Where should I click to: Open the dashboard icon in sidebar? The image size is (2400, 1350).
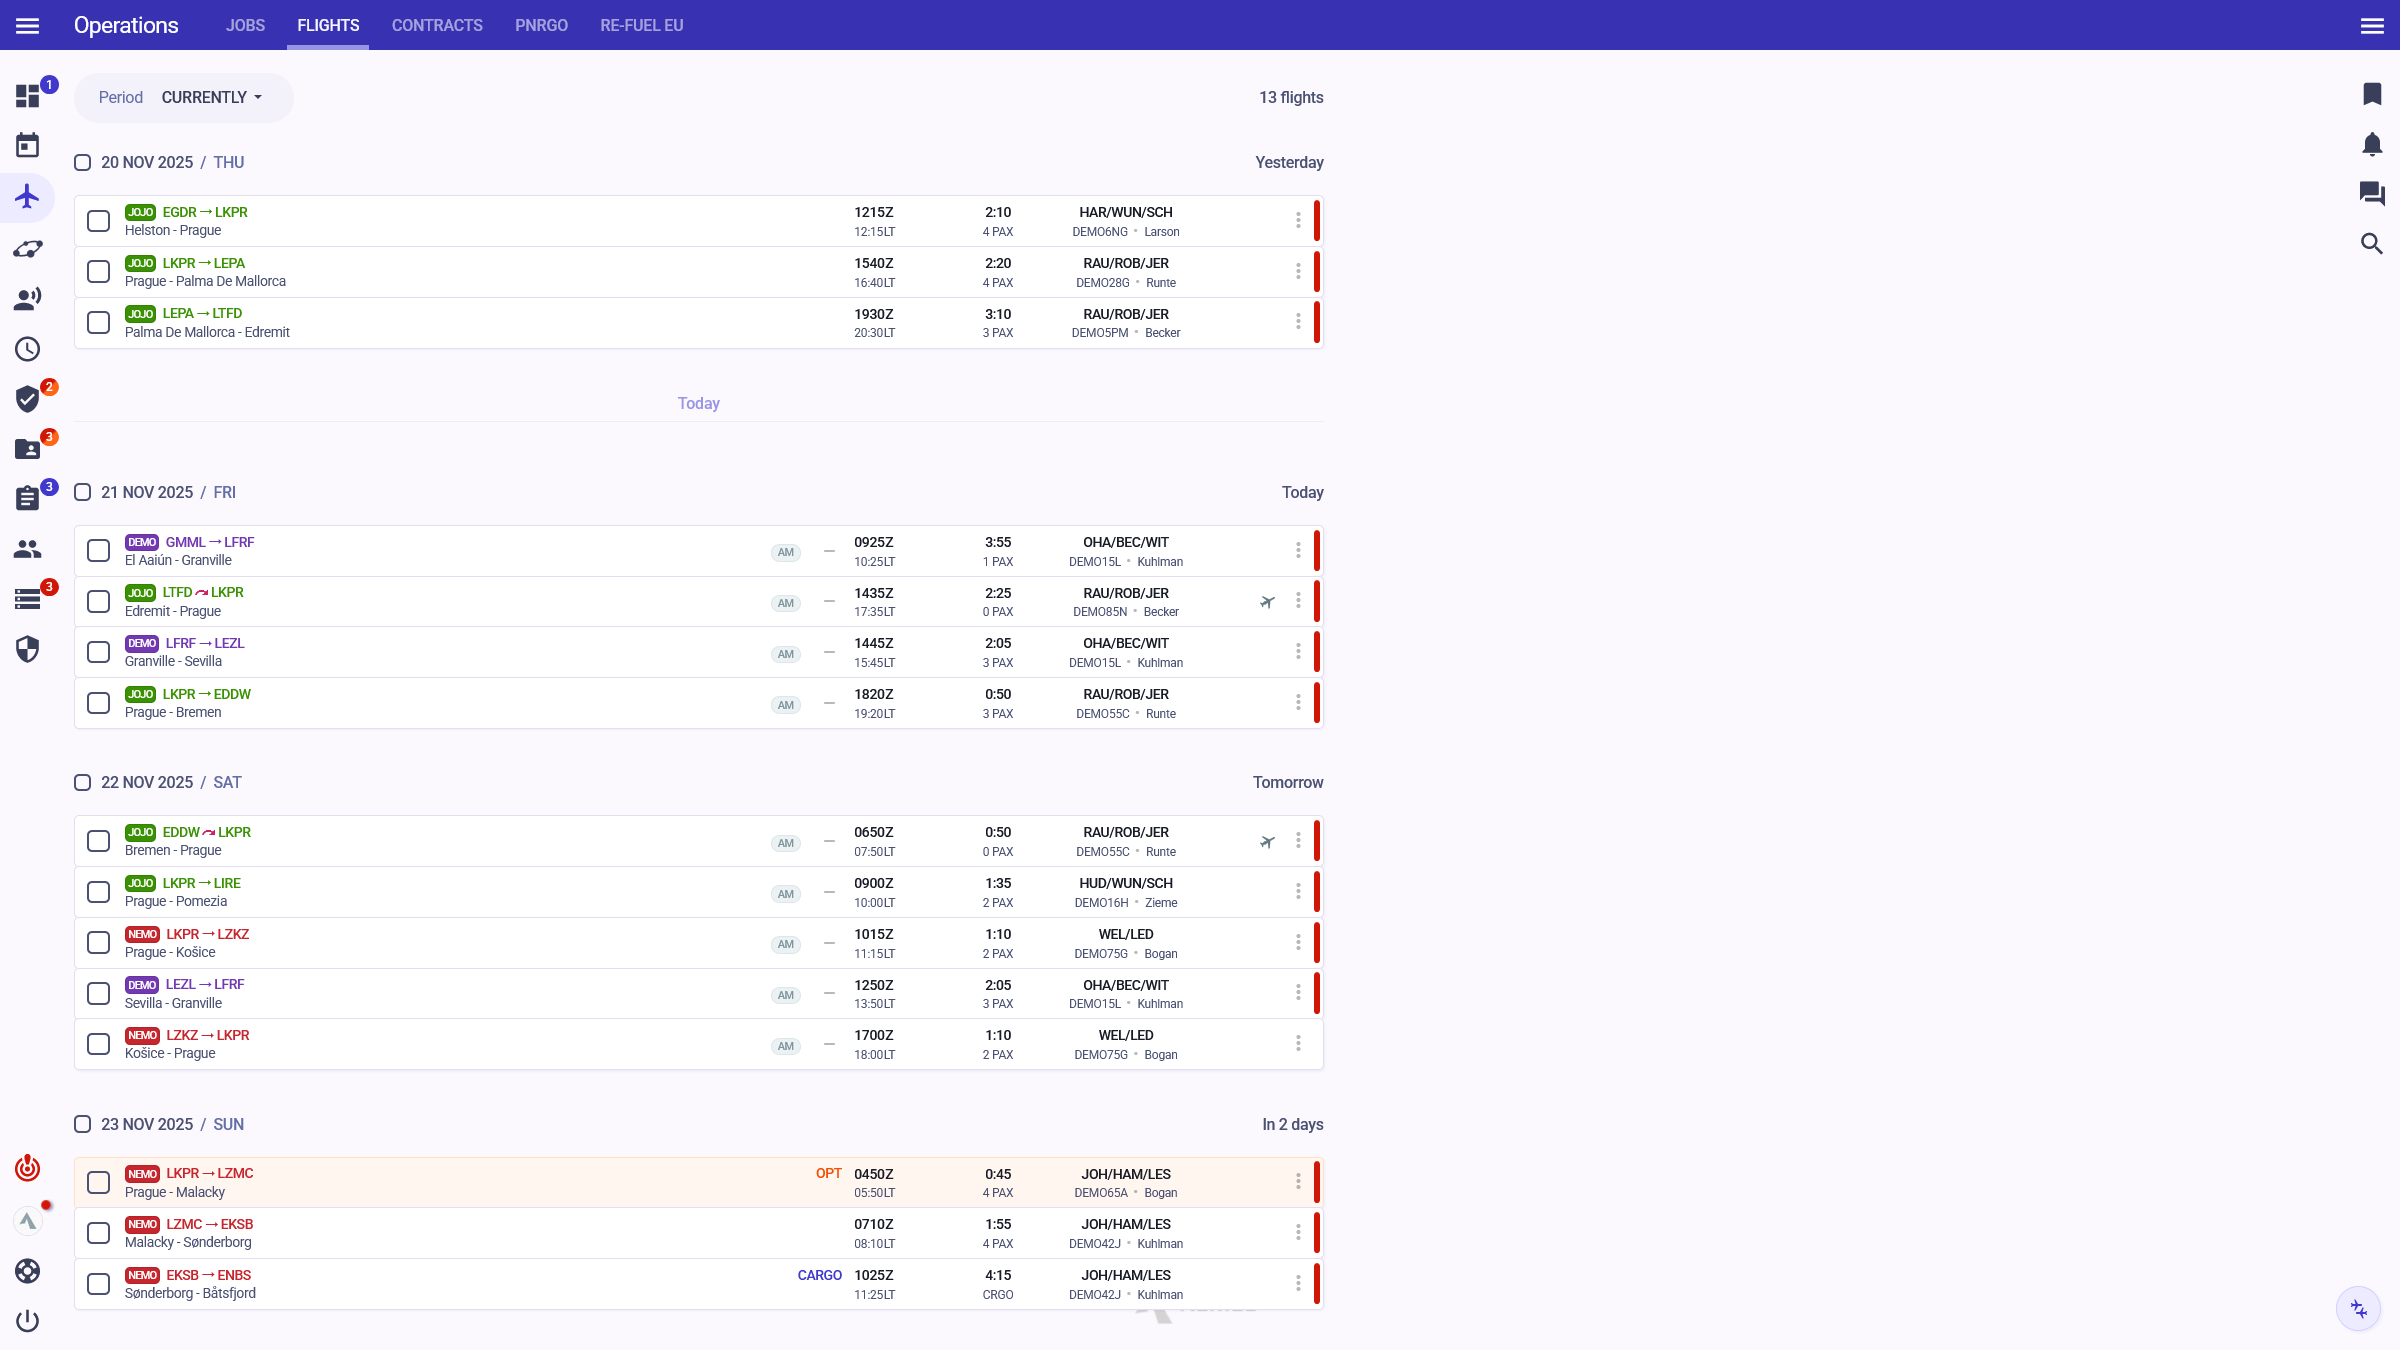(x=27, y=96)
